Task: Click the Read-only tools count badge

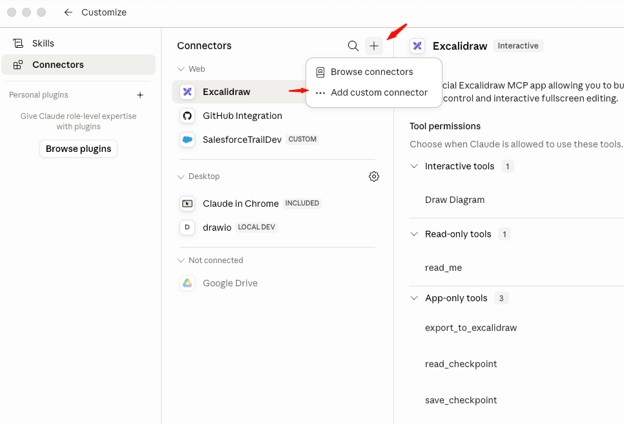Action: (x=504, y=234)
